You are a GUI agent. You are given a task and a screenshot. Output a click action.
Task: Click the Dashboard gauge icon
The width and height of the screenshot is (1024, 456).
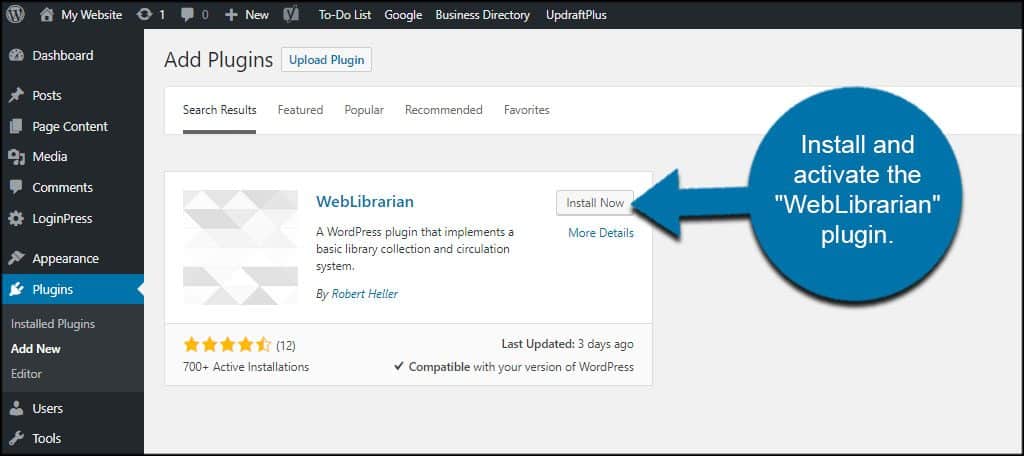[16, 56]
